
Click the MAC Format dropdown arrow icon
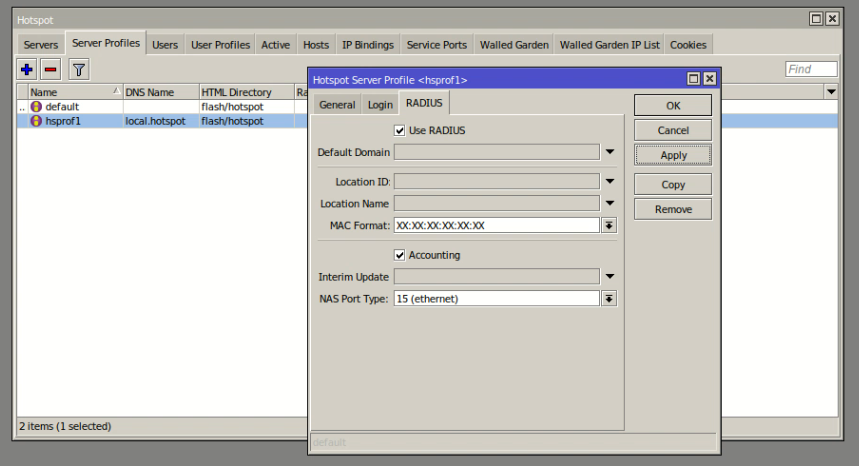pos(609,225)
